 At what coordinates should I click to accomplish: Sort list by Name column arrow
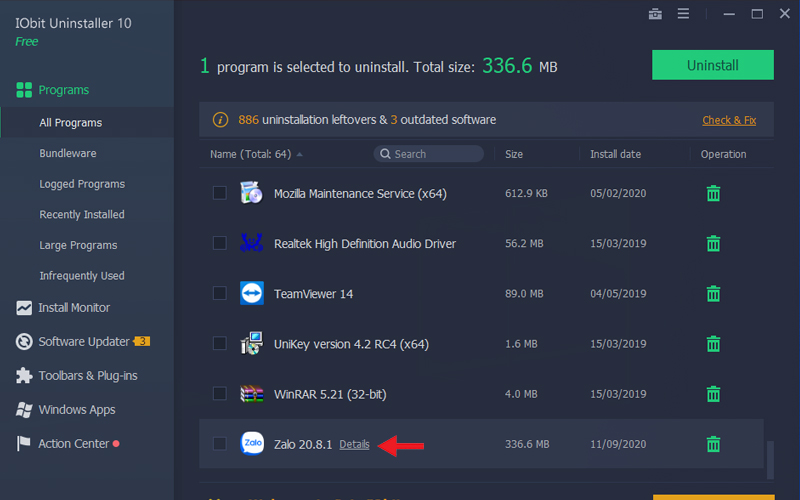tap(299, 155)
